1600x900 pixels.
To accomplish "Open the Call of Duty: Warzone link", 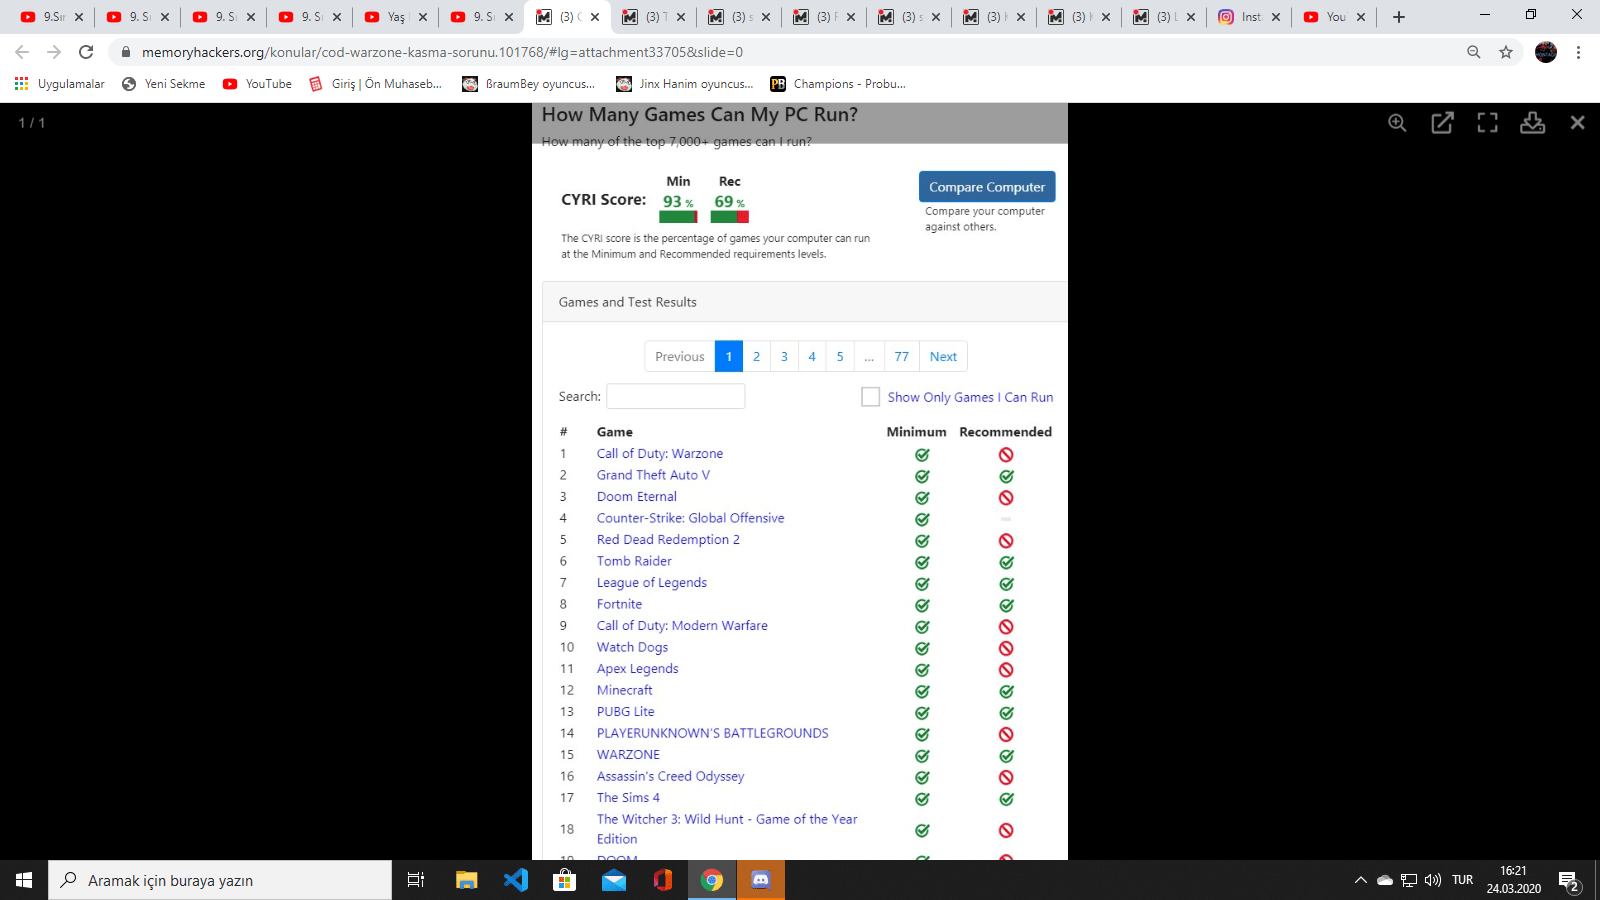I will pyautogui.click(x=660, y=454).
